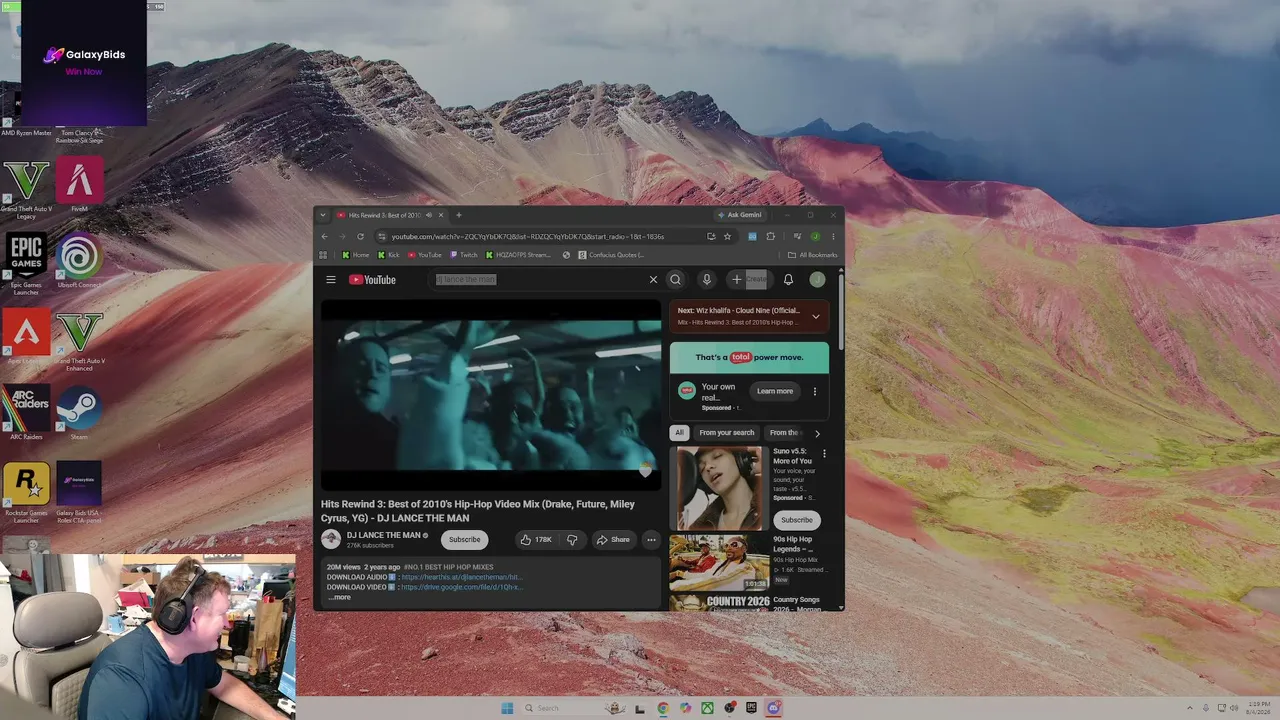Viewport: 1280px width, 720px height.
Task: Expand the Next: Wiz Khalifa playlist panel
Action: tap(815, 317)
